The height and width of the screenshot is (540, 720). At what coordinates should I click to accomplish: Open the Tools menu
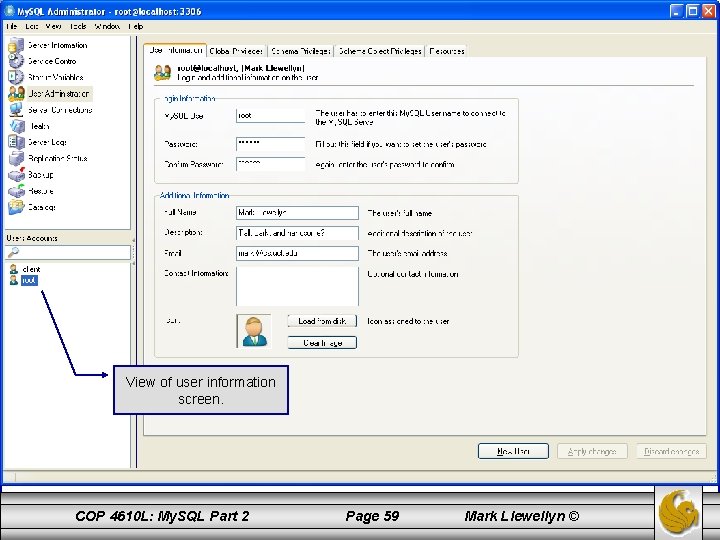pos(78,26)
